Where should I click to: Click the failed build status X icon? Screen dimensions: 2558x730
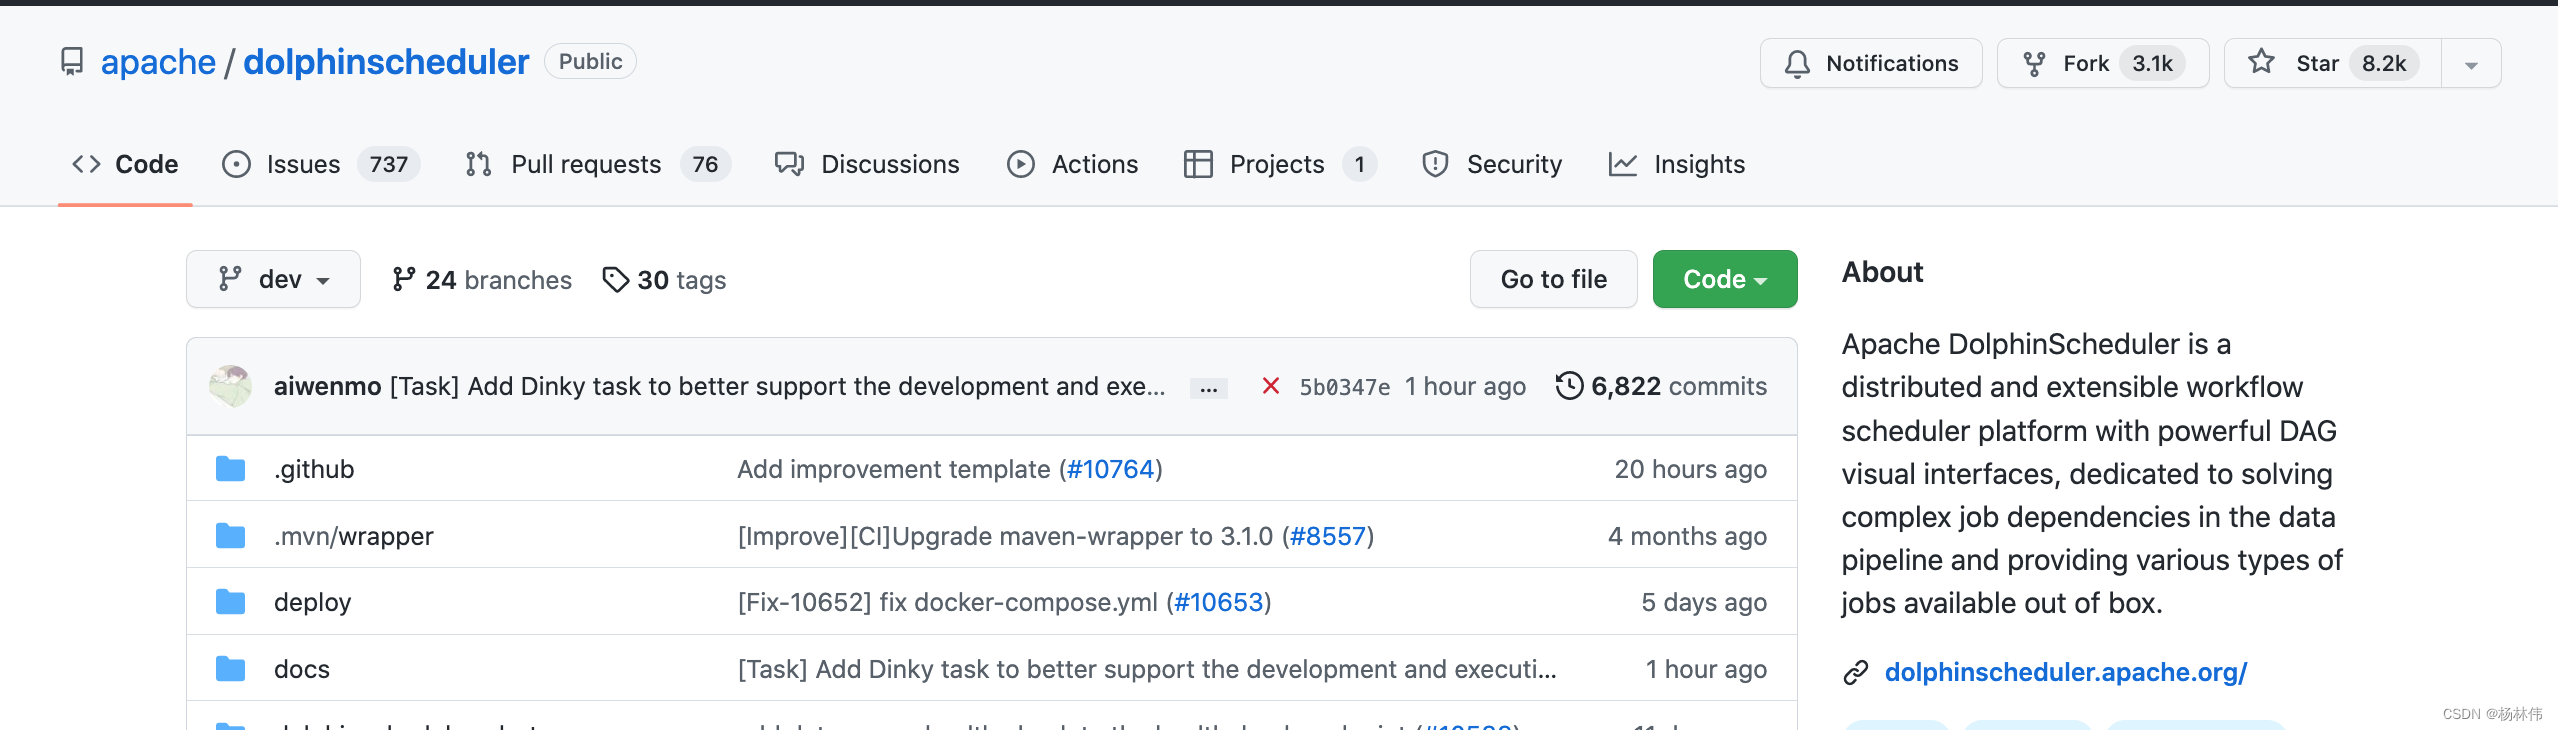[x=1270, y=386]
